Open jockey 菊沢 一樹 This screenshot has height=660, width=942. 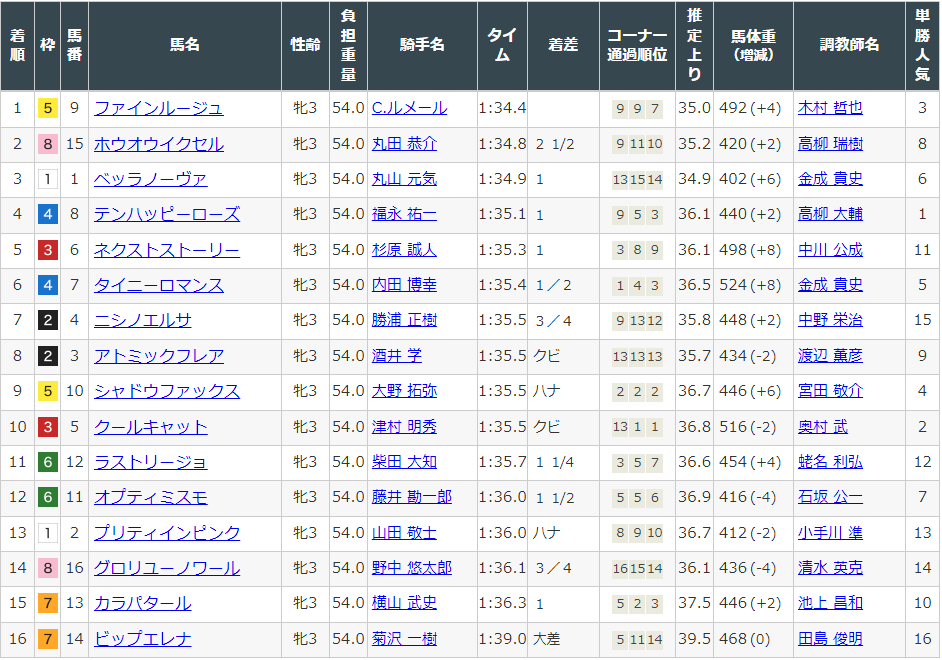(404, 639)
